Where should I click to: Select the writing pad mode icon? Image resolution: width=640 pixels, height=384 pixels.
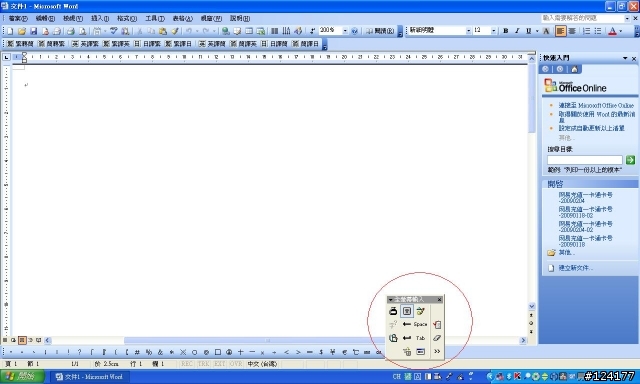tap(407, 311)
